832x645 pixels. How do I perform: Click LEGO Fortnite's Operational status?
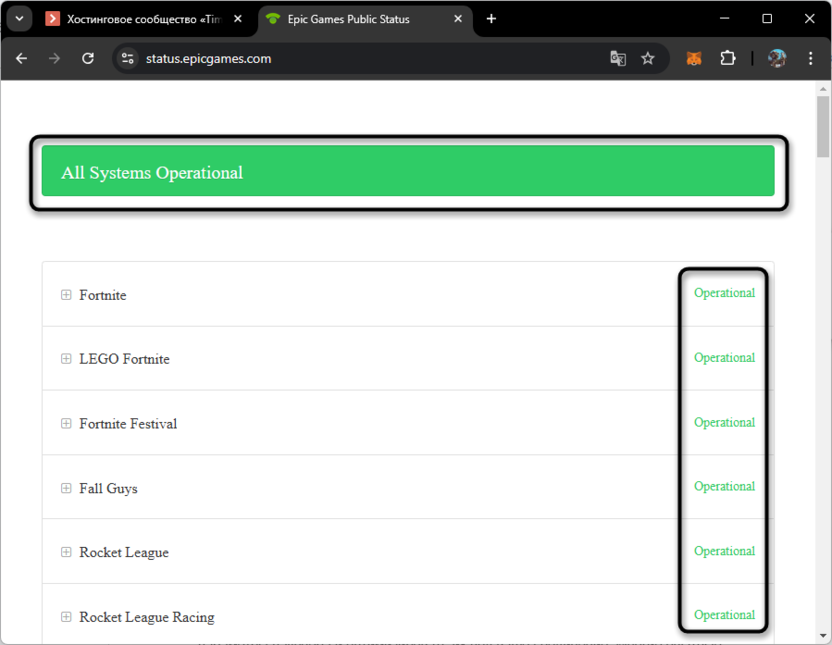click(724, 358)
